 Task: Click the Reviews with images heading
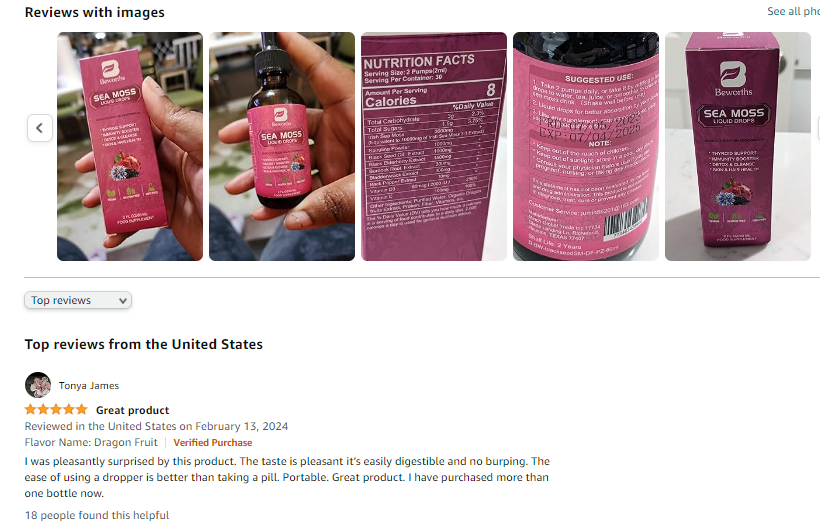click(95, 13)
